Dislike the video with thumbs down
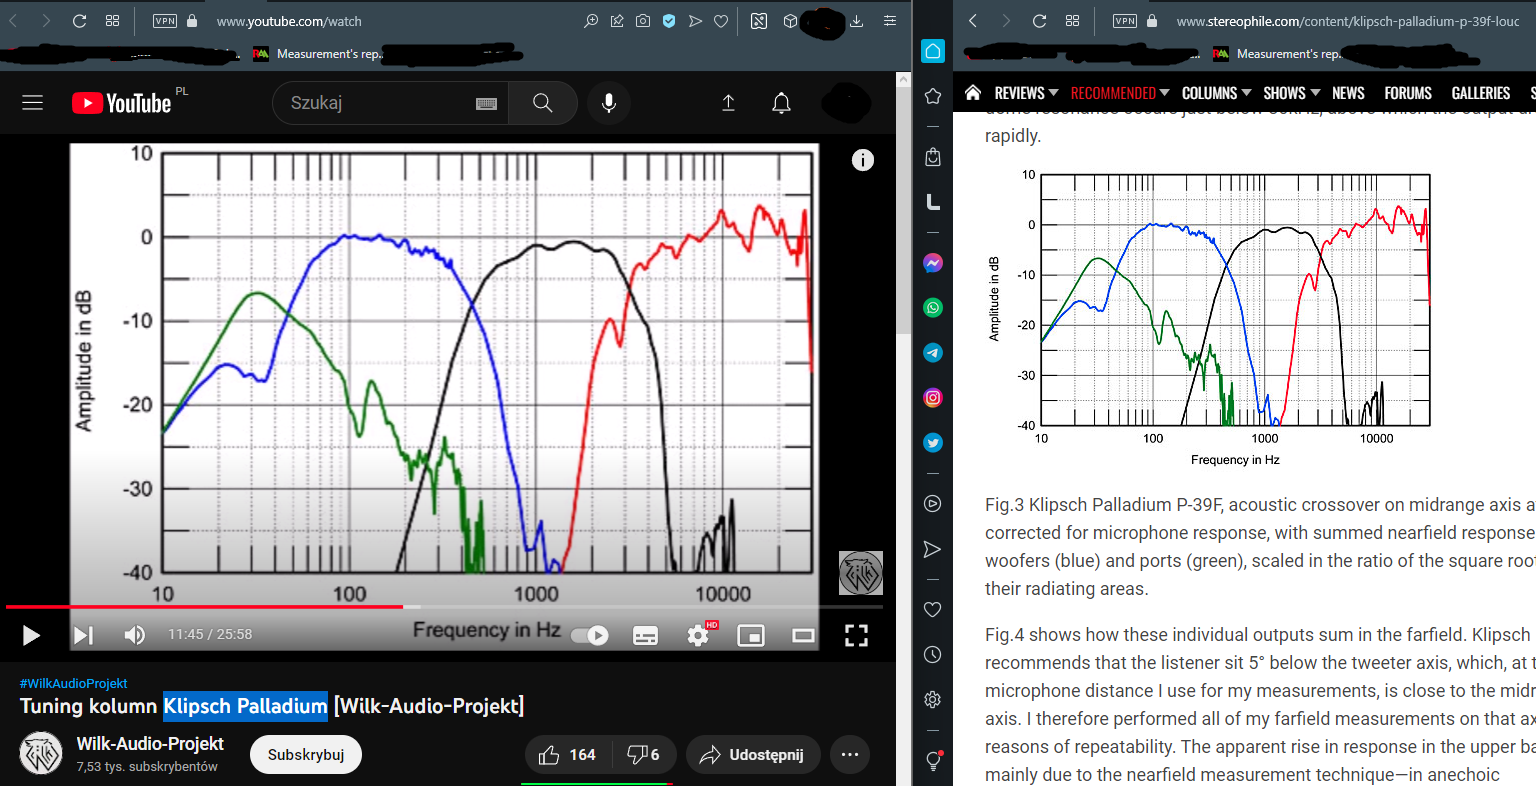Screen dimensions: 1536x786 pyautogui.click(x=643, y=755)
